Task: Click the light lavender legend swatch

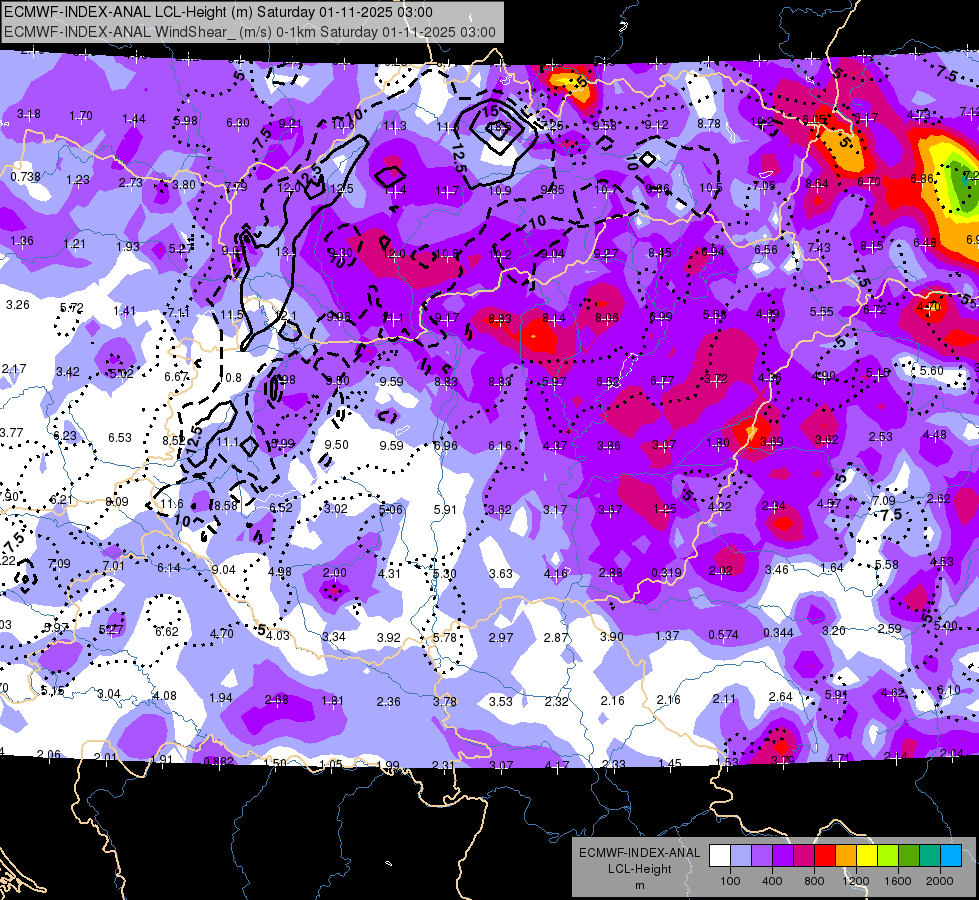Action: click(x=740, y=856)
